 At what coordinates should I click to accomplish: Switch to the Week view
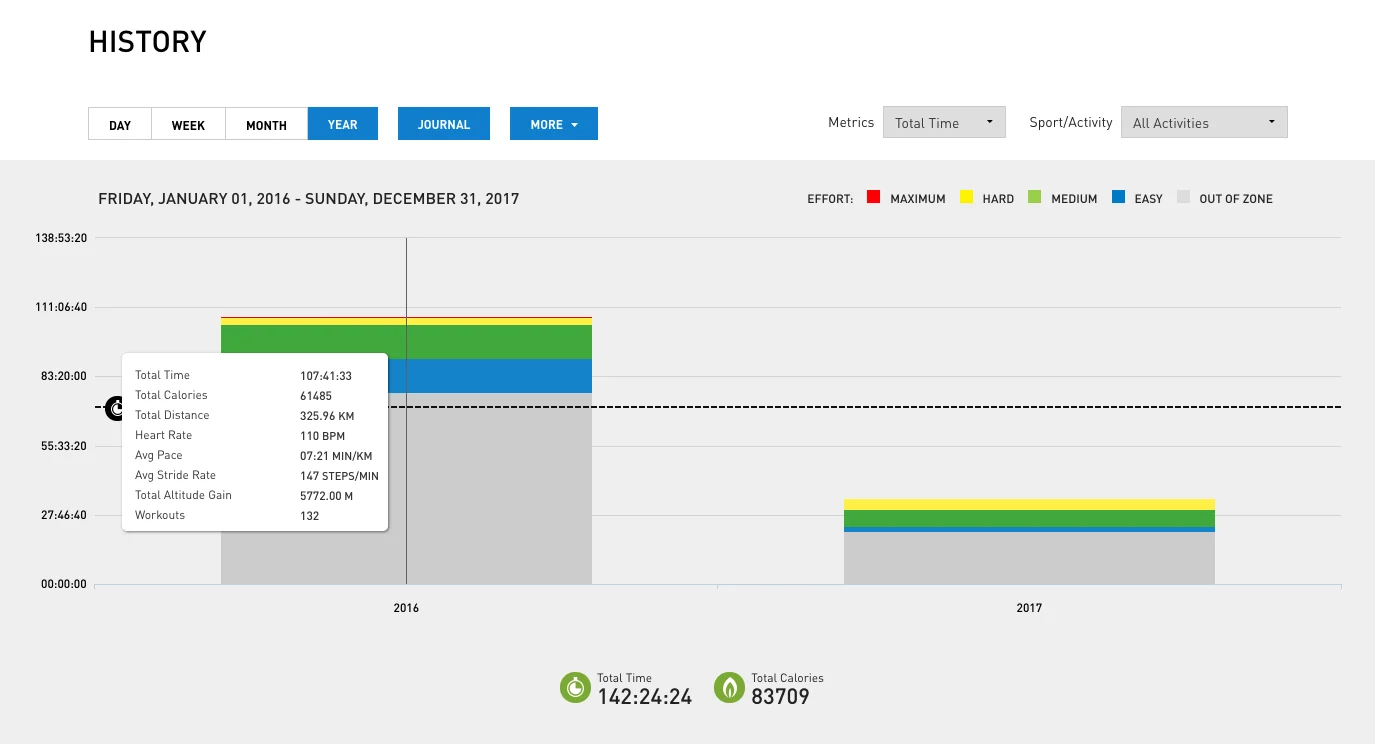188,124
